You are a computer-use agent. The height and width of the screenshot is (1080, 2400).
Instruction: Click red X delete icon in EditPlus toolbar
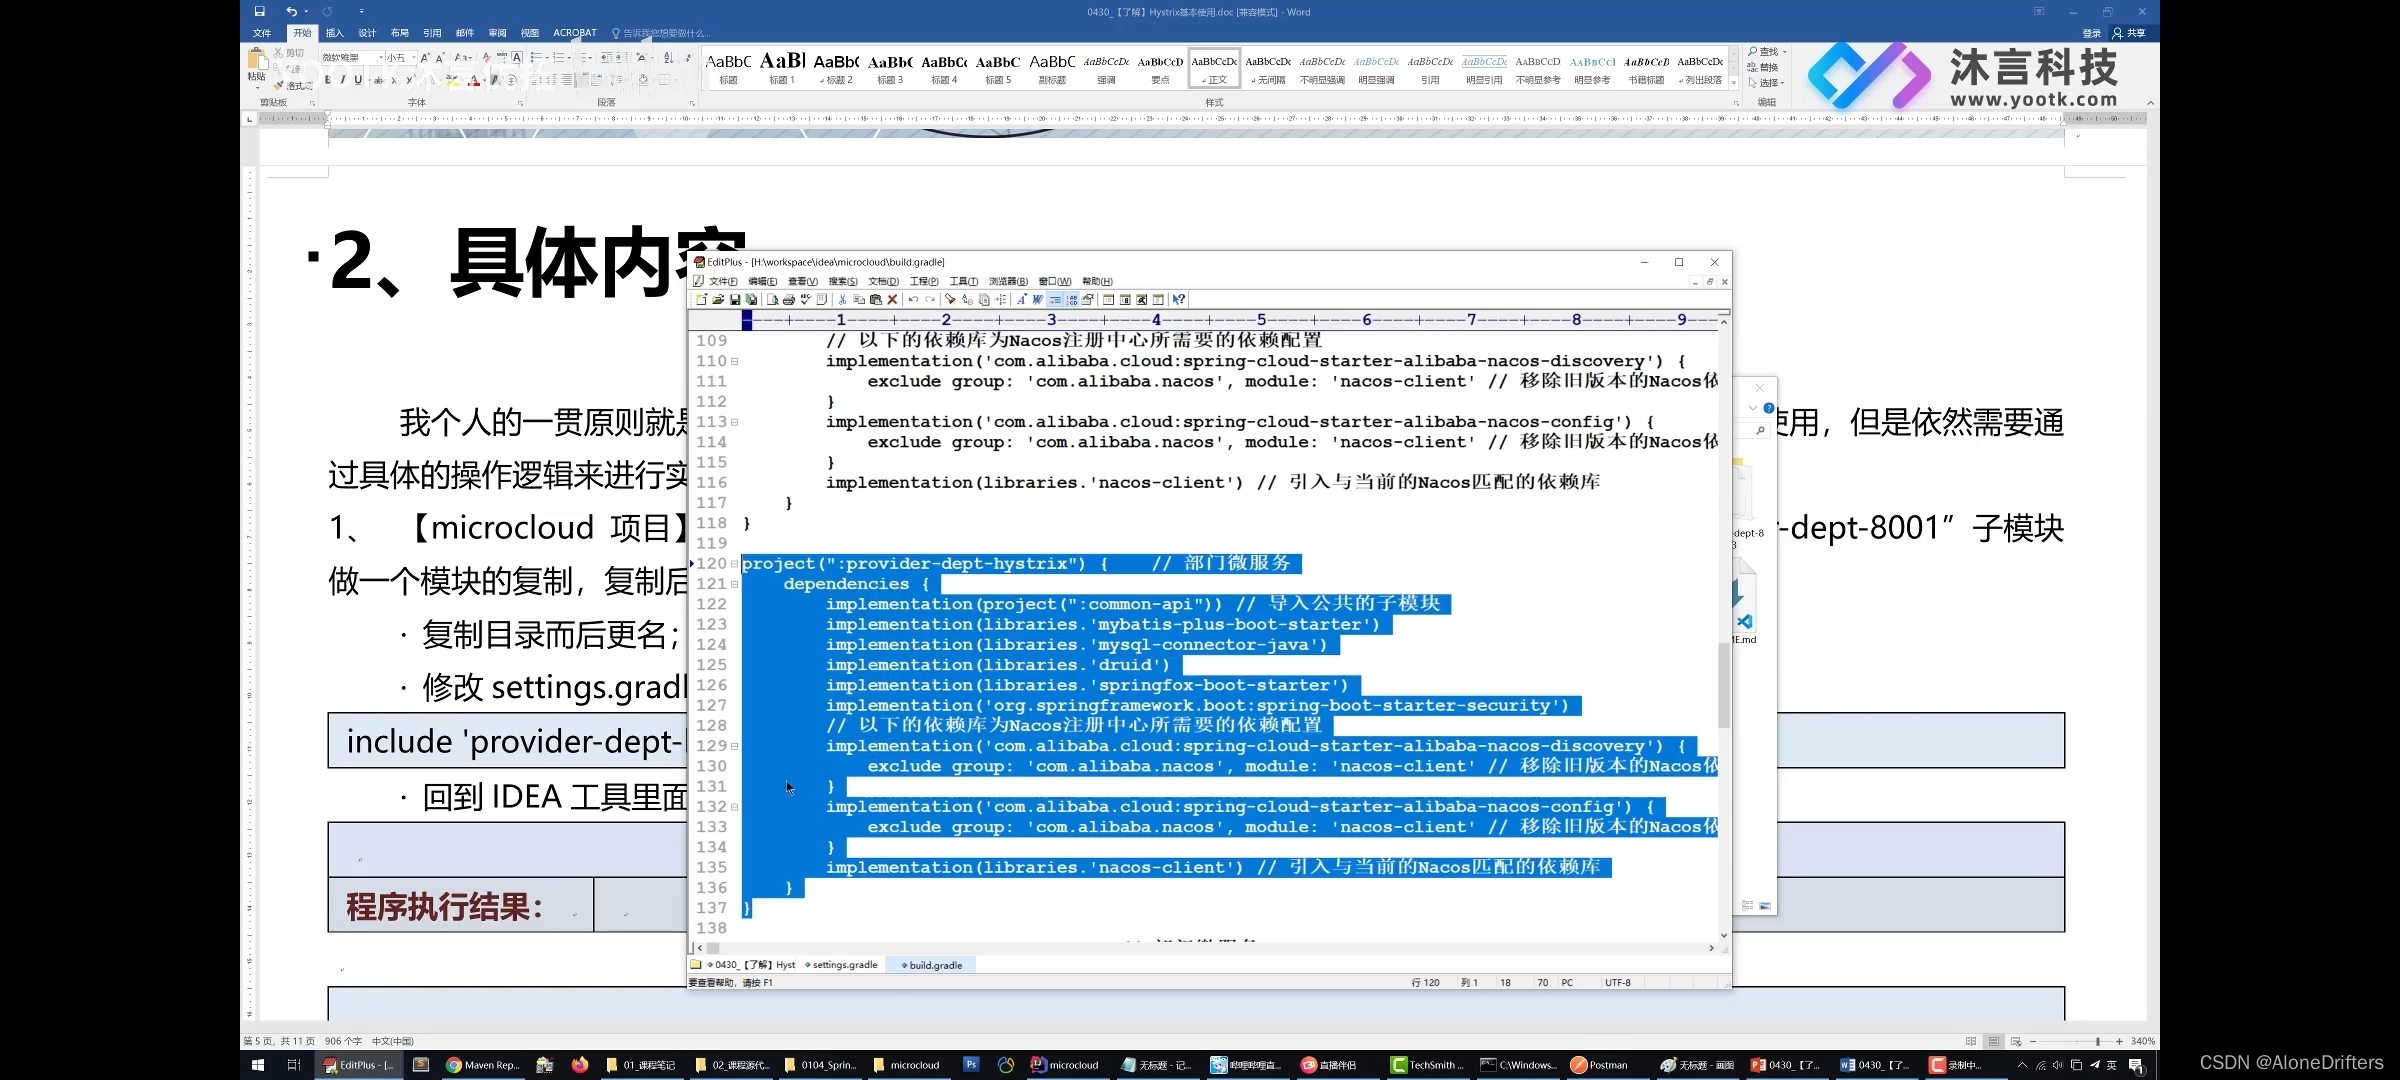(892, 299)
